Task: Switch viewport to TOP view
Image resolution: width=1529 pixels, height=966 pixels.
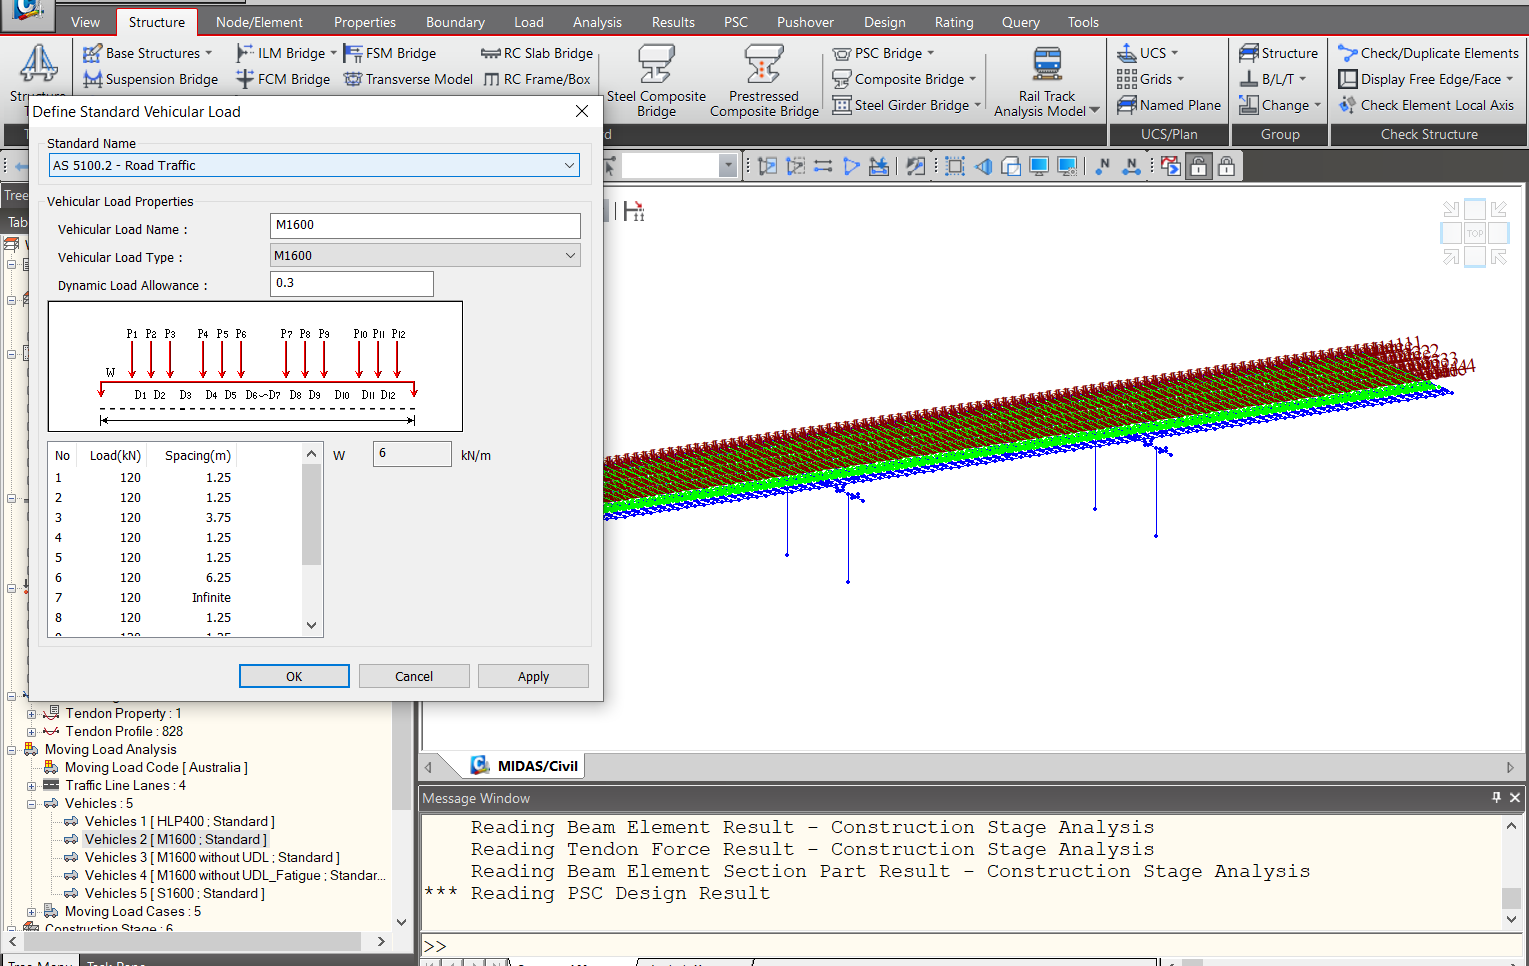Action: pyautogui.click(x=1474, y=232)
